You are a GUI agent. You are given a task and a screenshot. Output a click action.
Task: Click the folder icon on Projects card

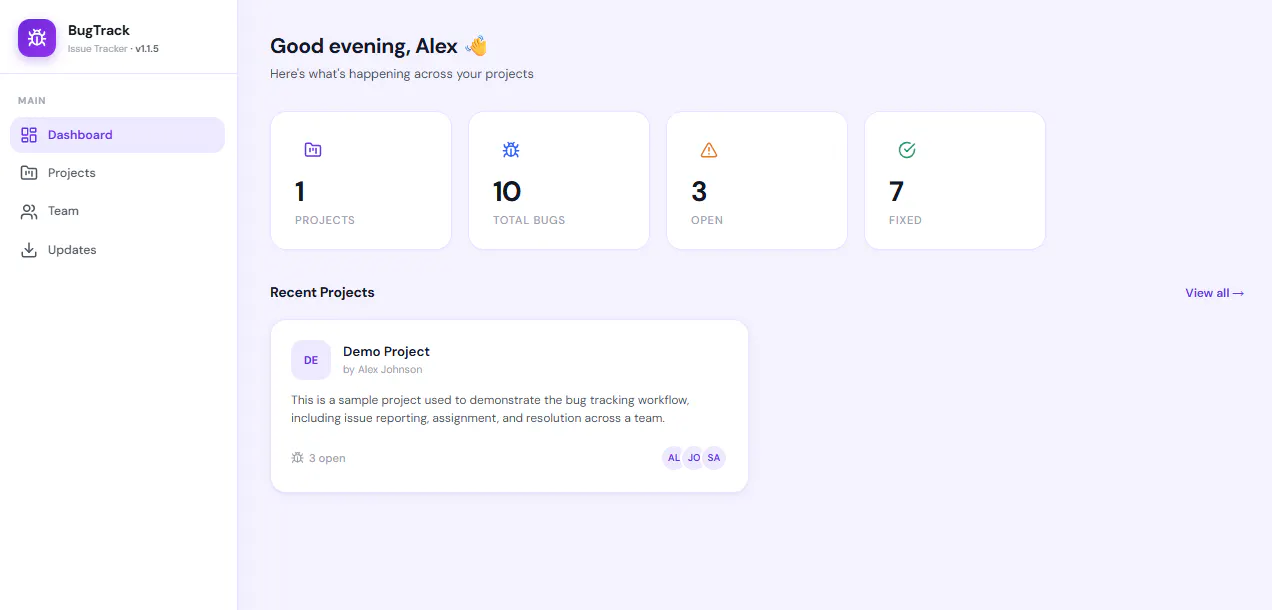coord(313,150)
